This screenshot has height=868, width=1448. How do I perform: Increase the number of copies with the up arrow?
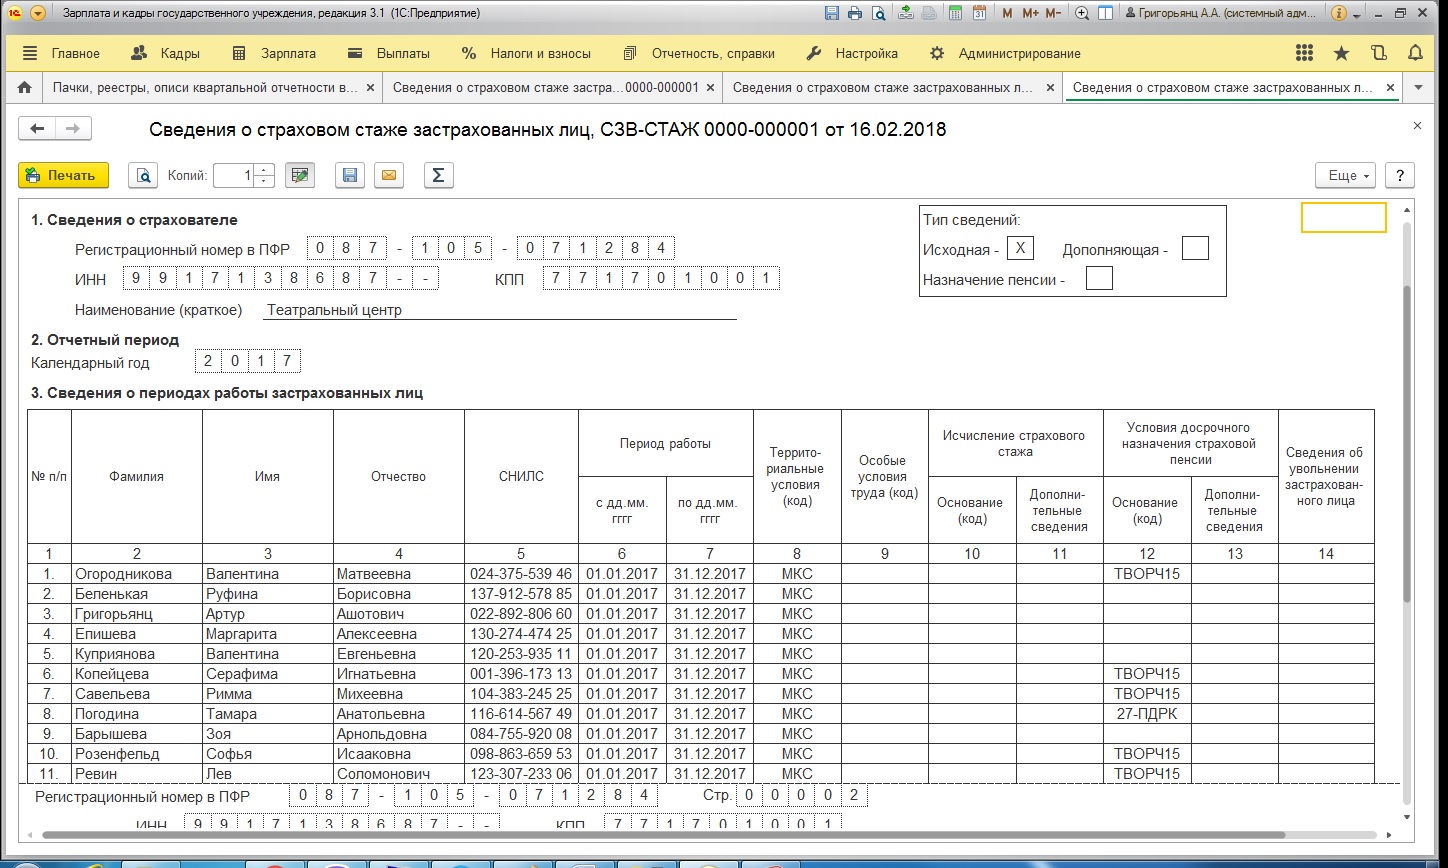264,171
